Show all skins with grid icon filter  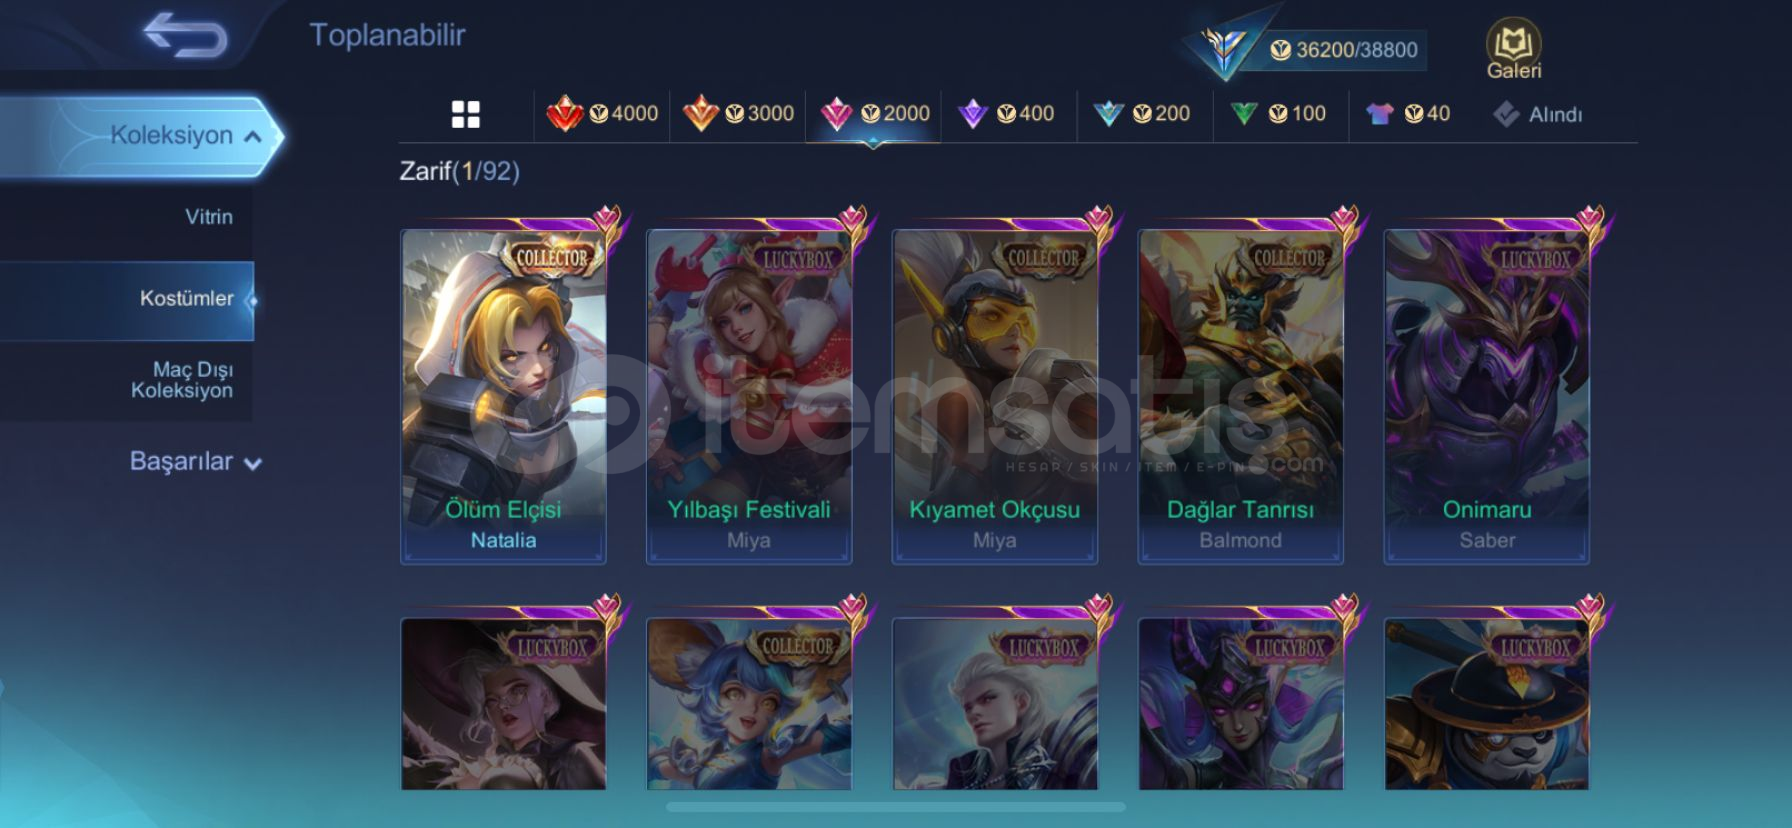[x=466, y=114]
